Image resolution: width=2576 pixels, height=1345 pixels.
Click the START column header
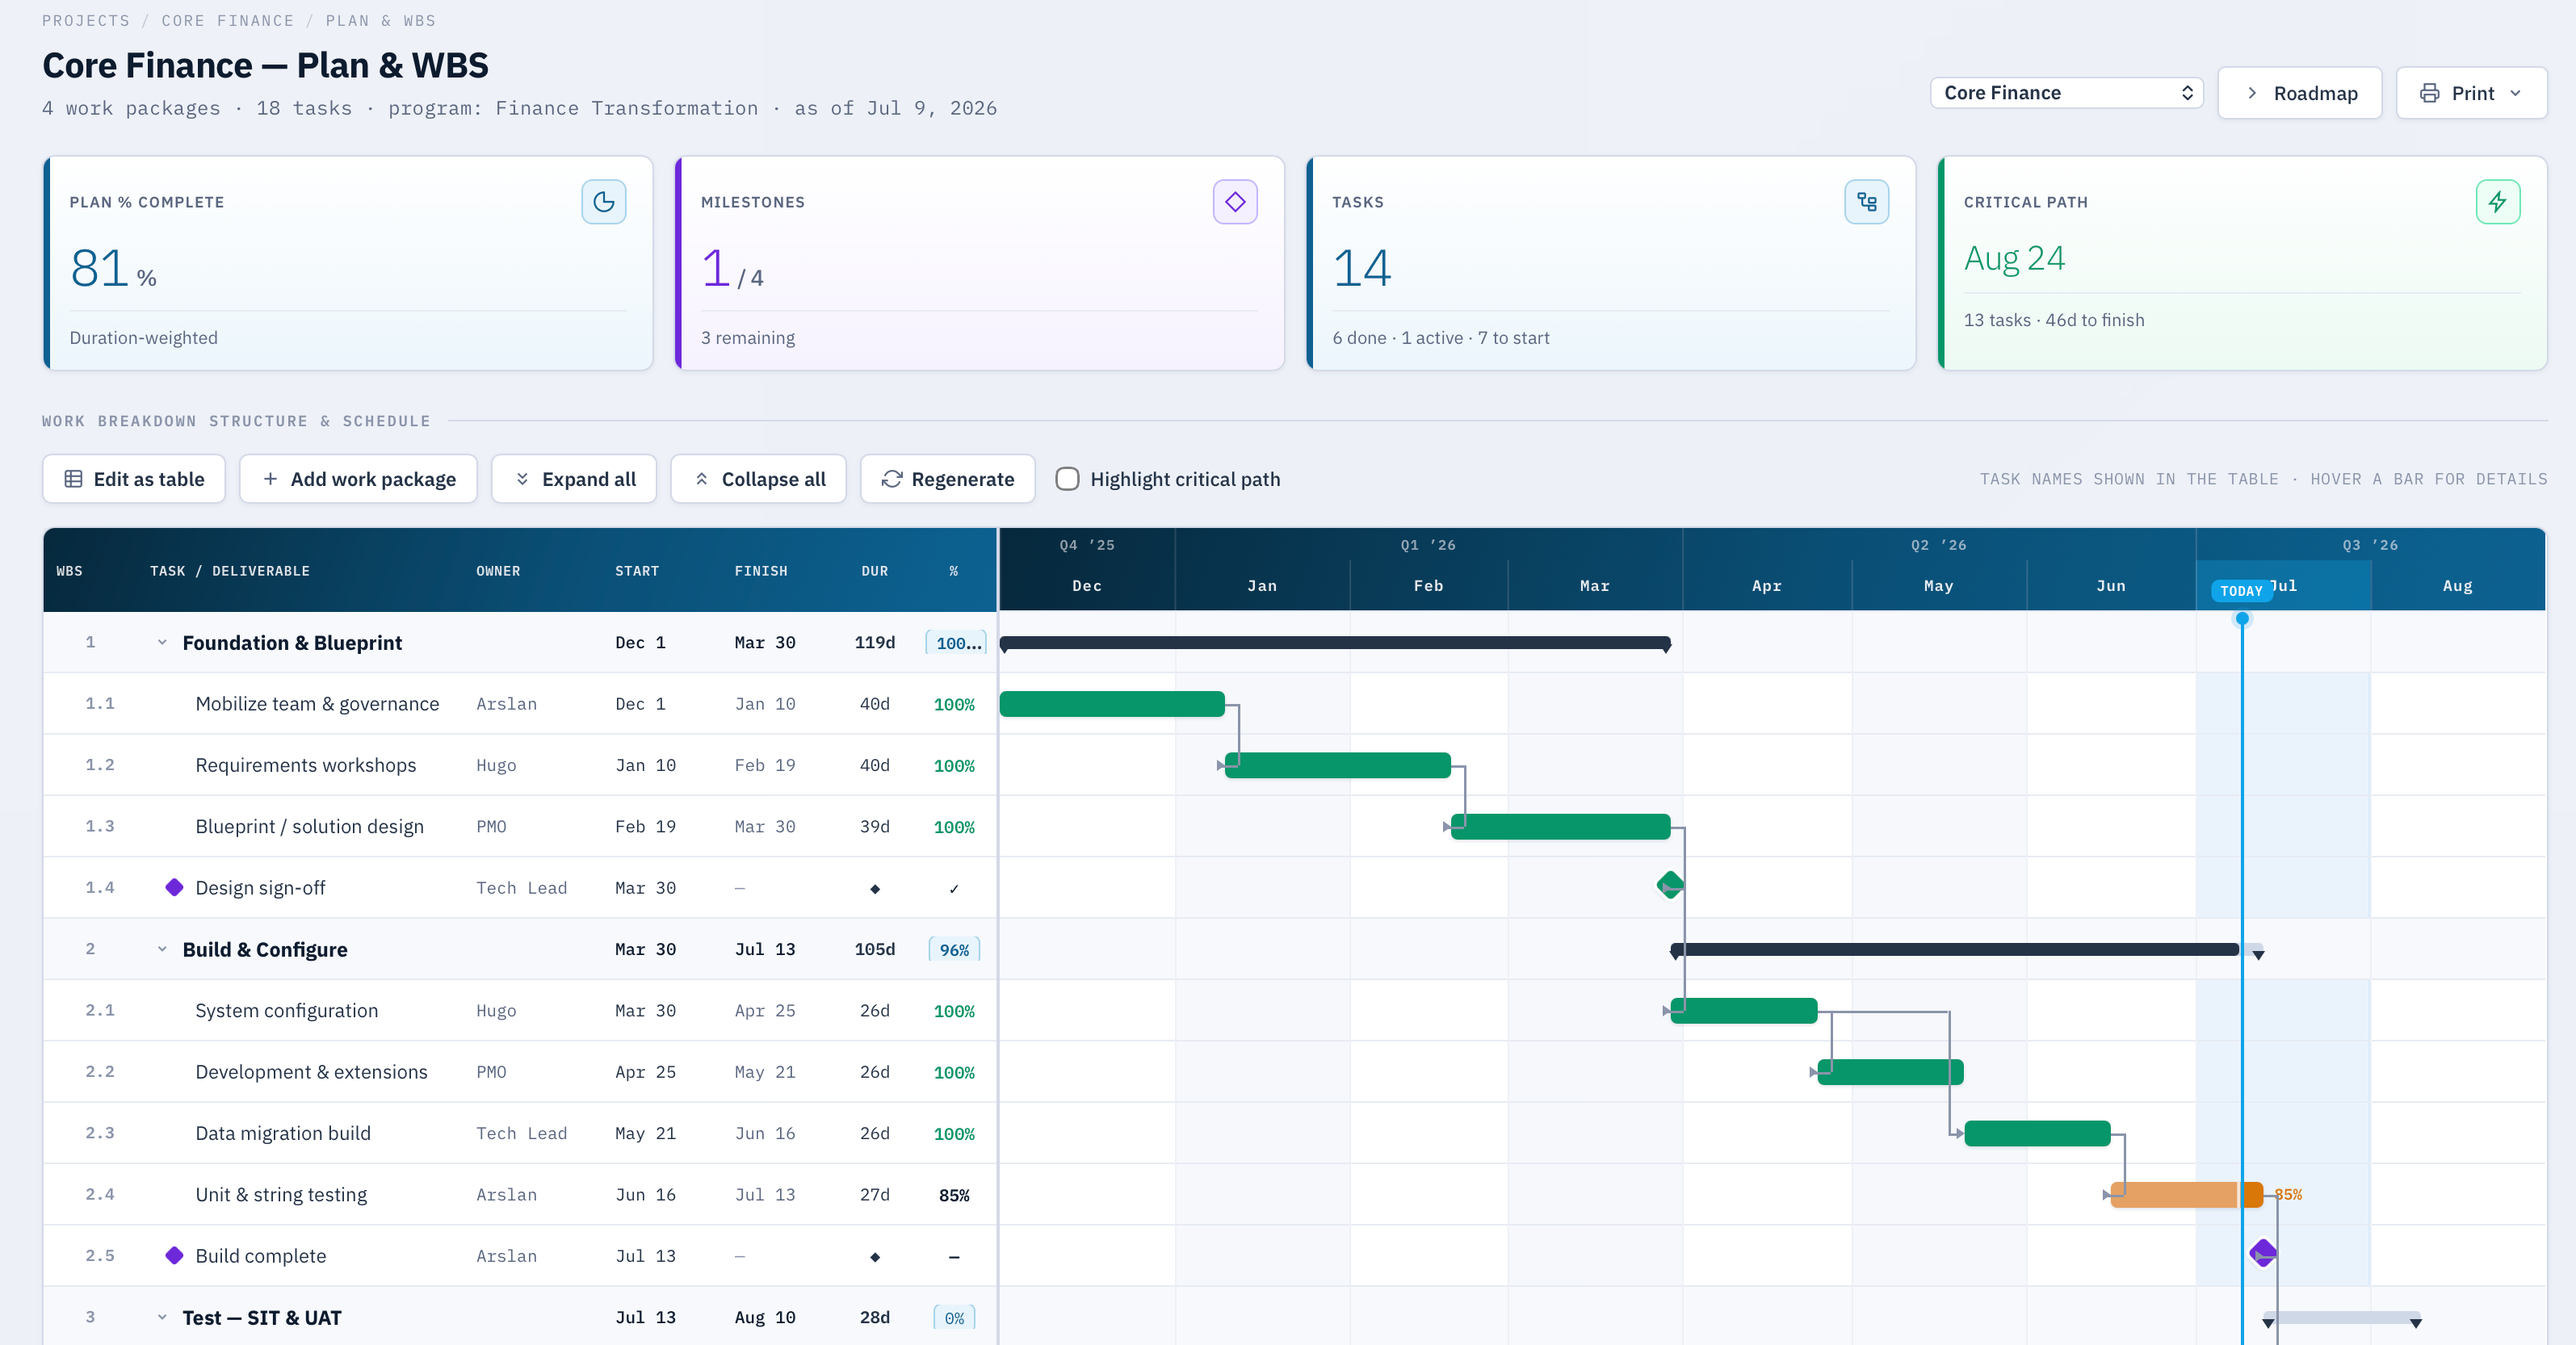[x=637, y=571]
